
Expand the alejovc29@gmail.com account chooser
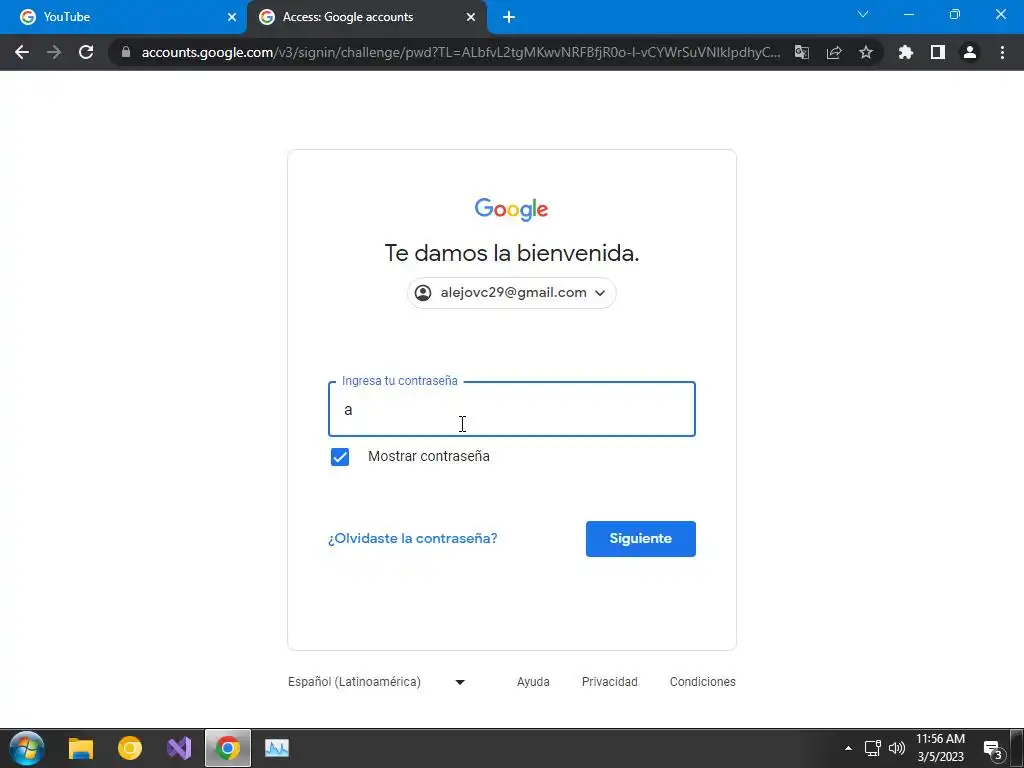coord(511,293)
